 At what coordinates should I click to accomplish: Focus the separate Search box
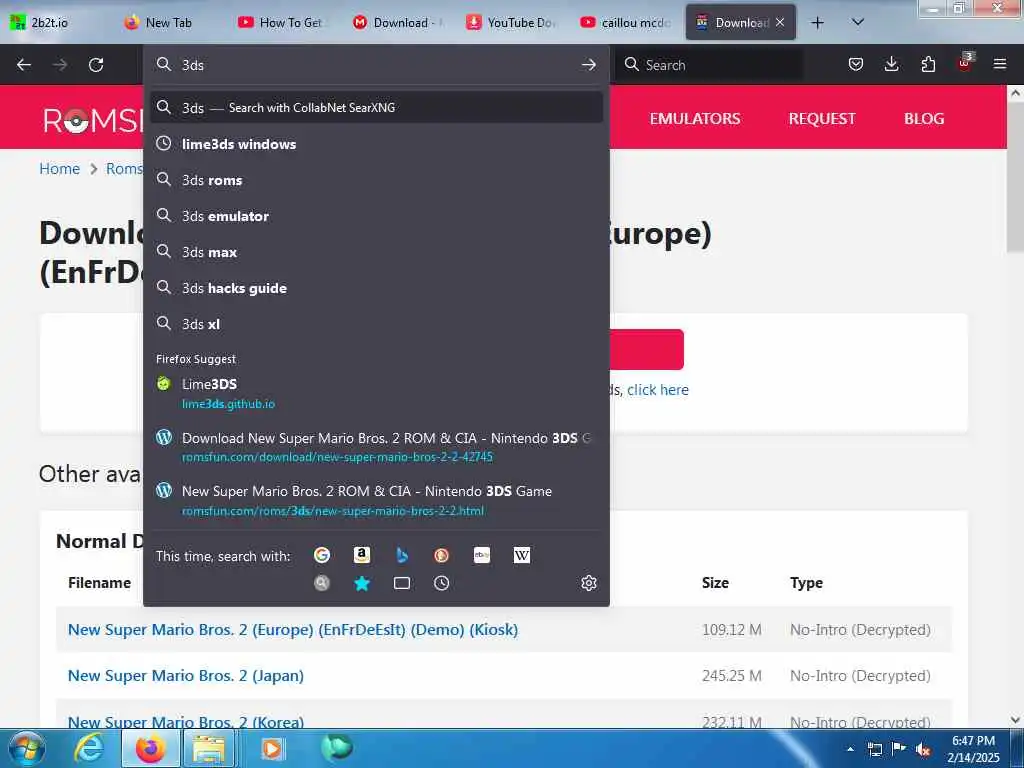tap(709, 65)
